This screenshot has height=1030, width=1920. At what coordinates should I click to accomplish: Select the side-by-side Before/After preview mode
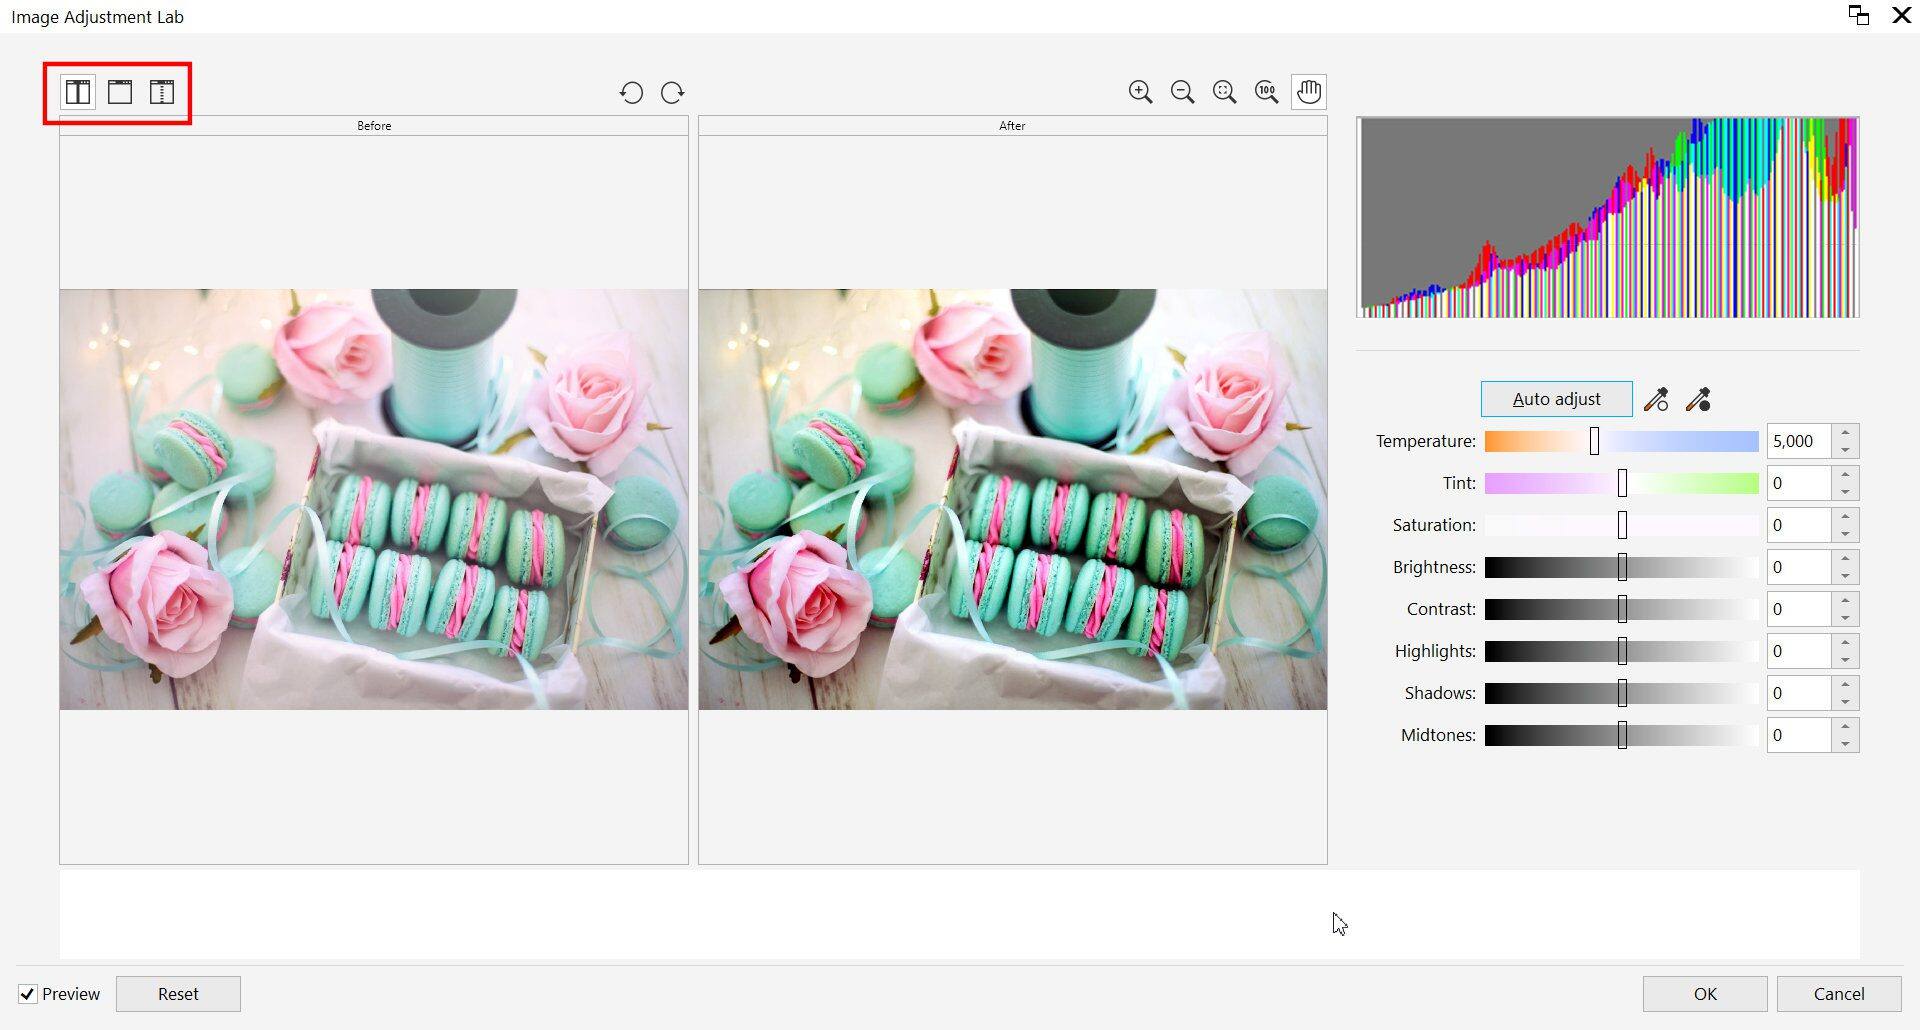76,92
